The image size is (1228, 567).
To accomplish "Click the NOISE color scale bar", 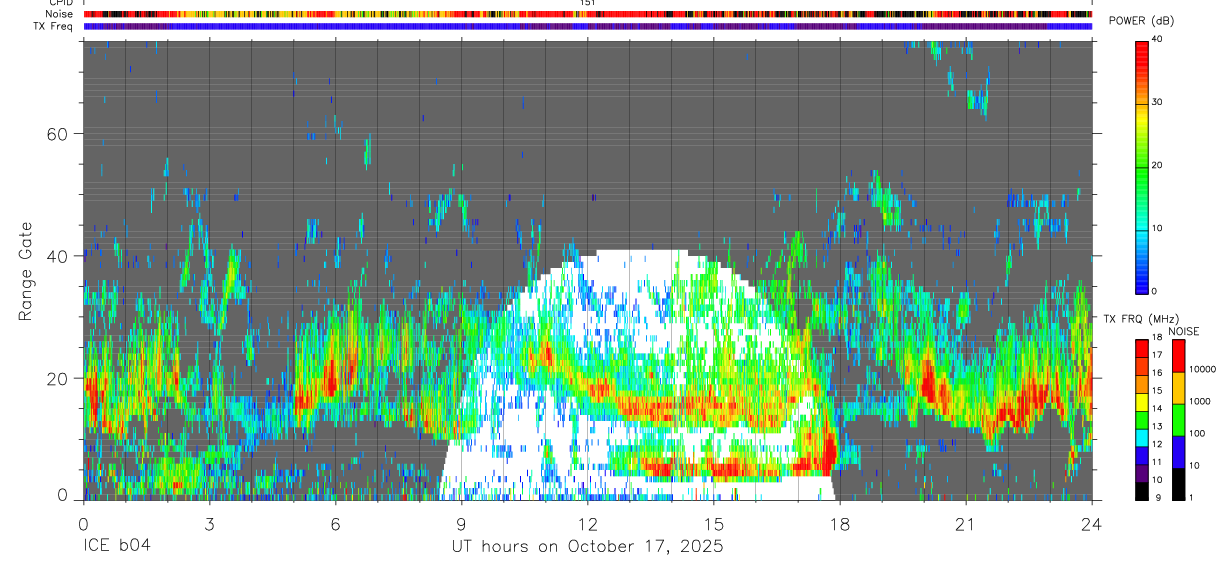I will [x=1178, y=419].
